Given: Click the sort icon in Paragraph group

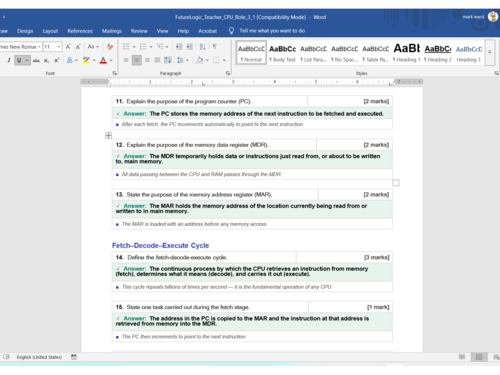Looking at the screenshot, I should click(202, 47).
